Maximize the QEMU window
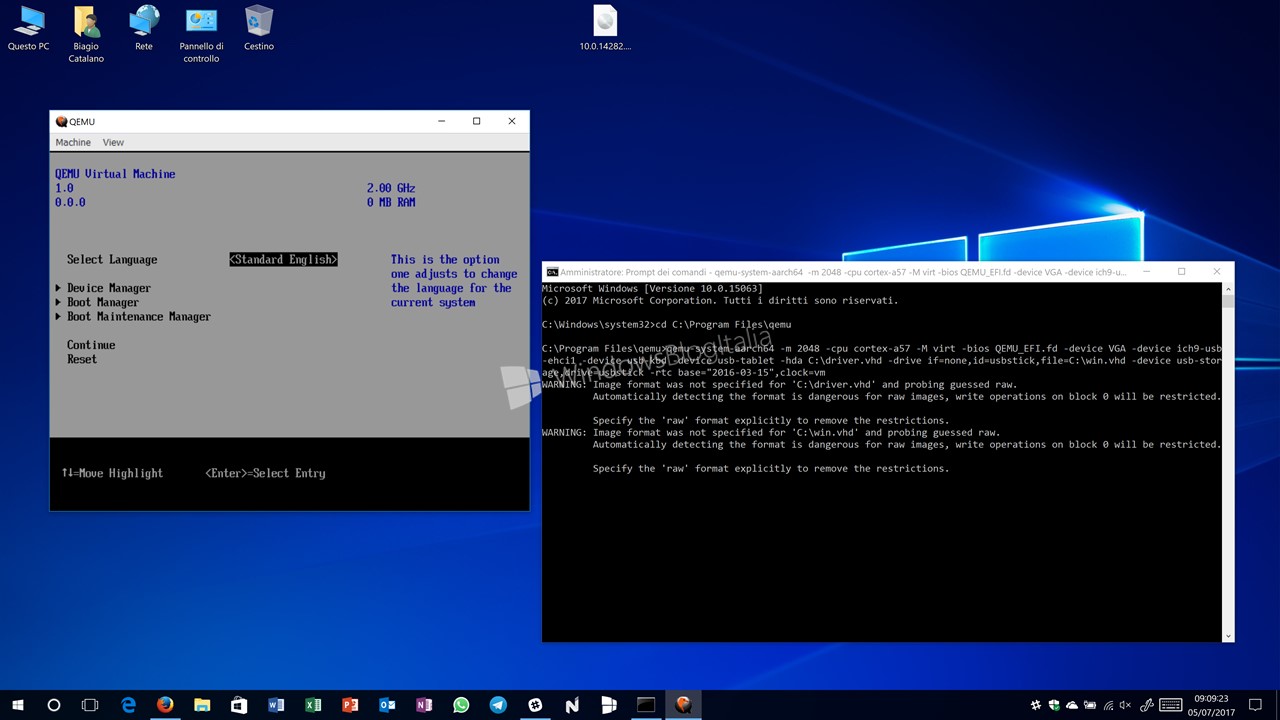Viewport: 1280px width, 720px height. point(476,121)
